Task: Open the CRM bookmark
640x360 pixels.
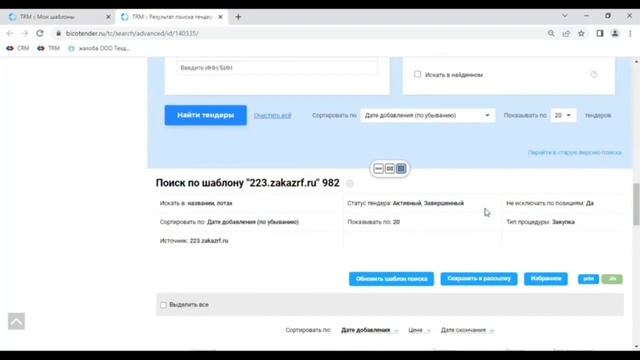Action: click(x=18, y=48)
